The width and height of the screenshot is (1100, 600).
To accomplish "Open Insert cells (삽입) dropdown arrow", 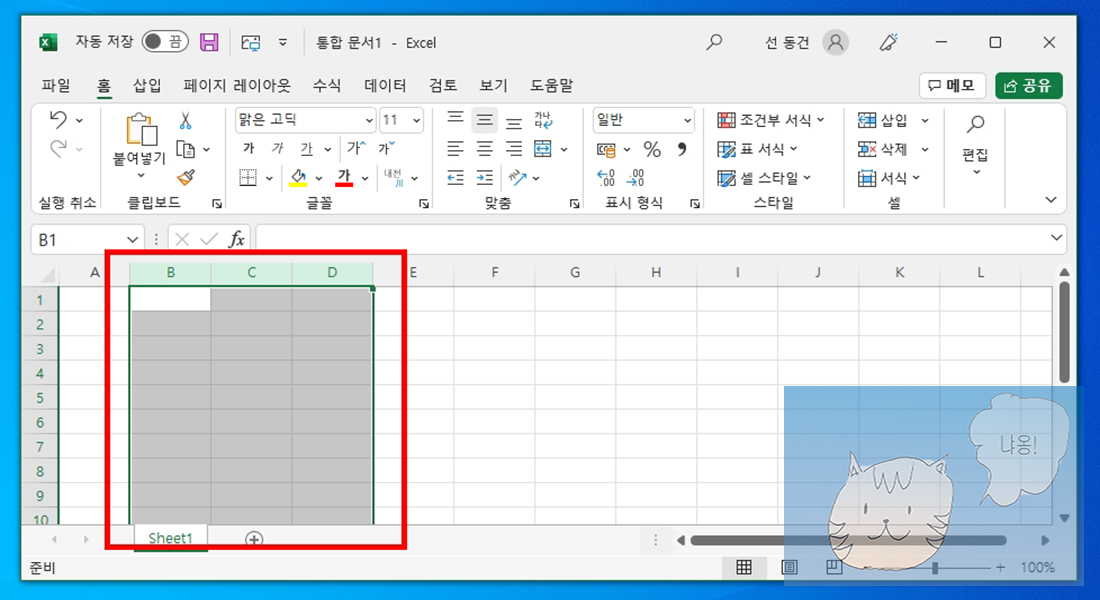I will click(x=925, y=121).
